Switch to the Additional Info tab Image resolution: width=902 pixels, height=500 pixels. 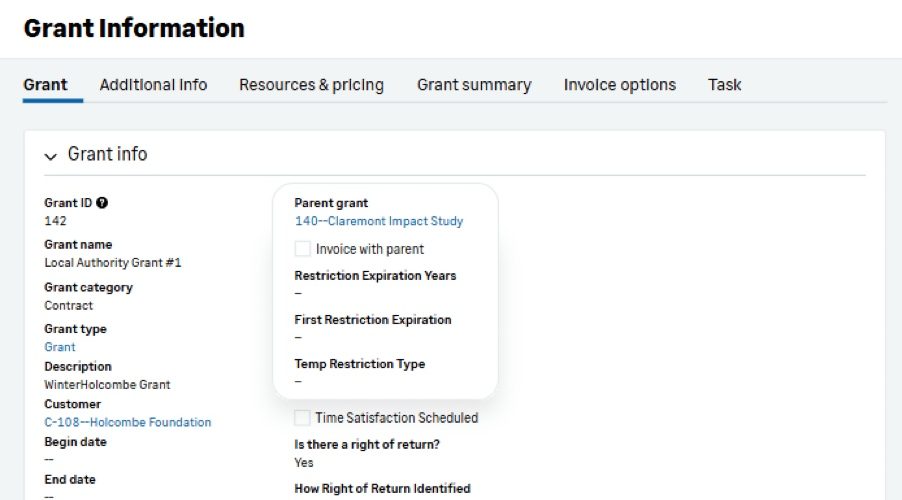(153, 85)
